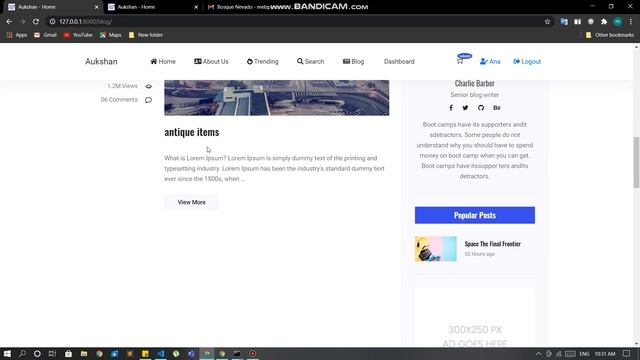Click the Logout link
Screen dimensions: 640x360
point(527,62)
